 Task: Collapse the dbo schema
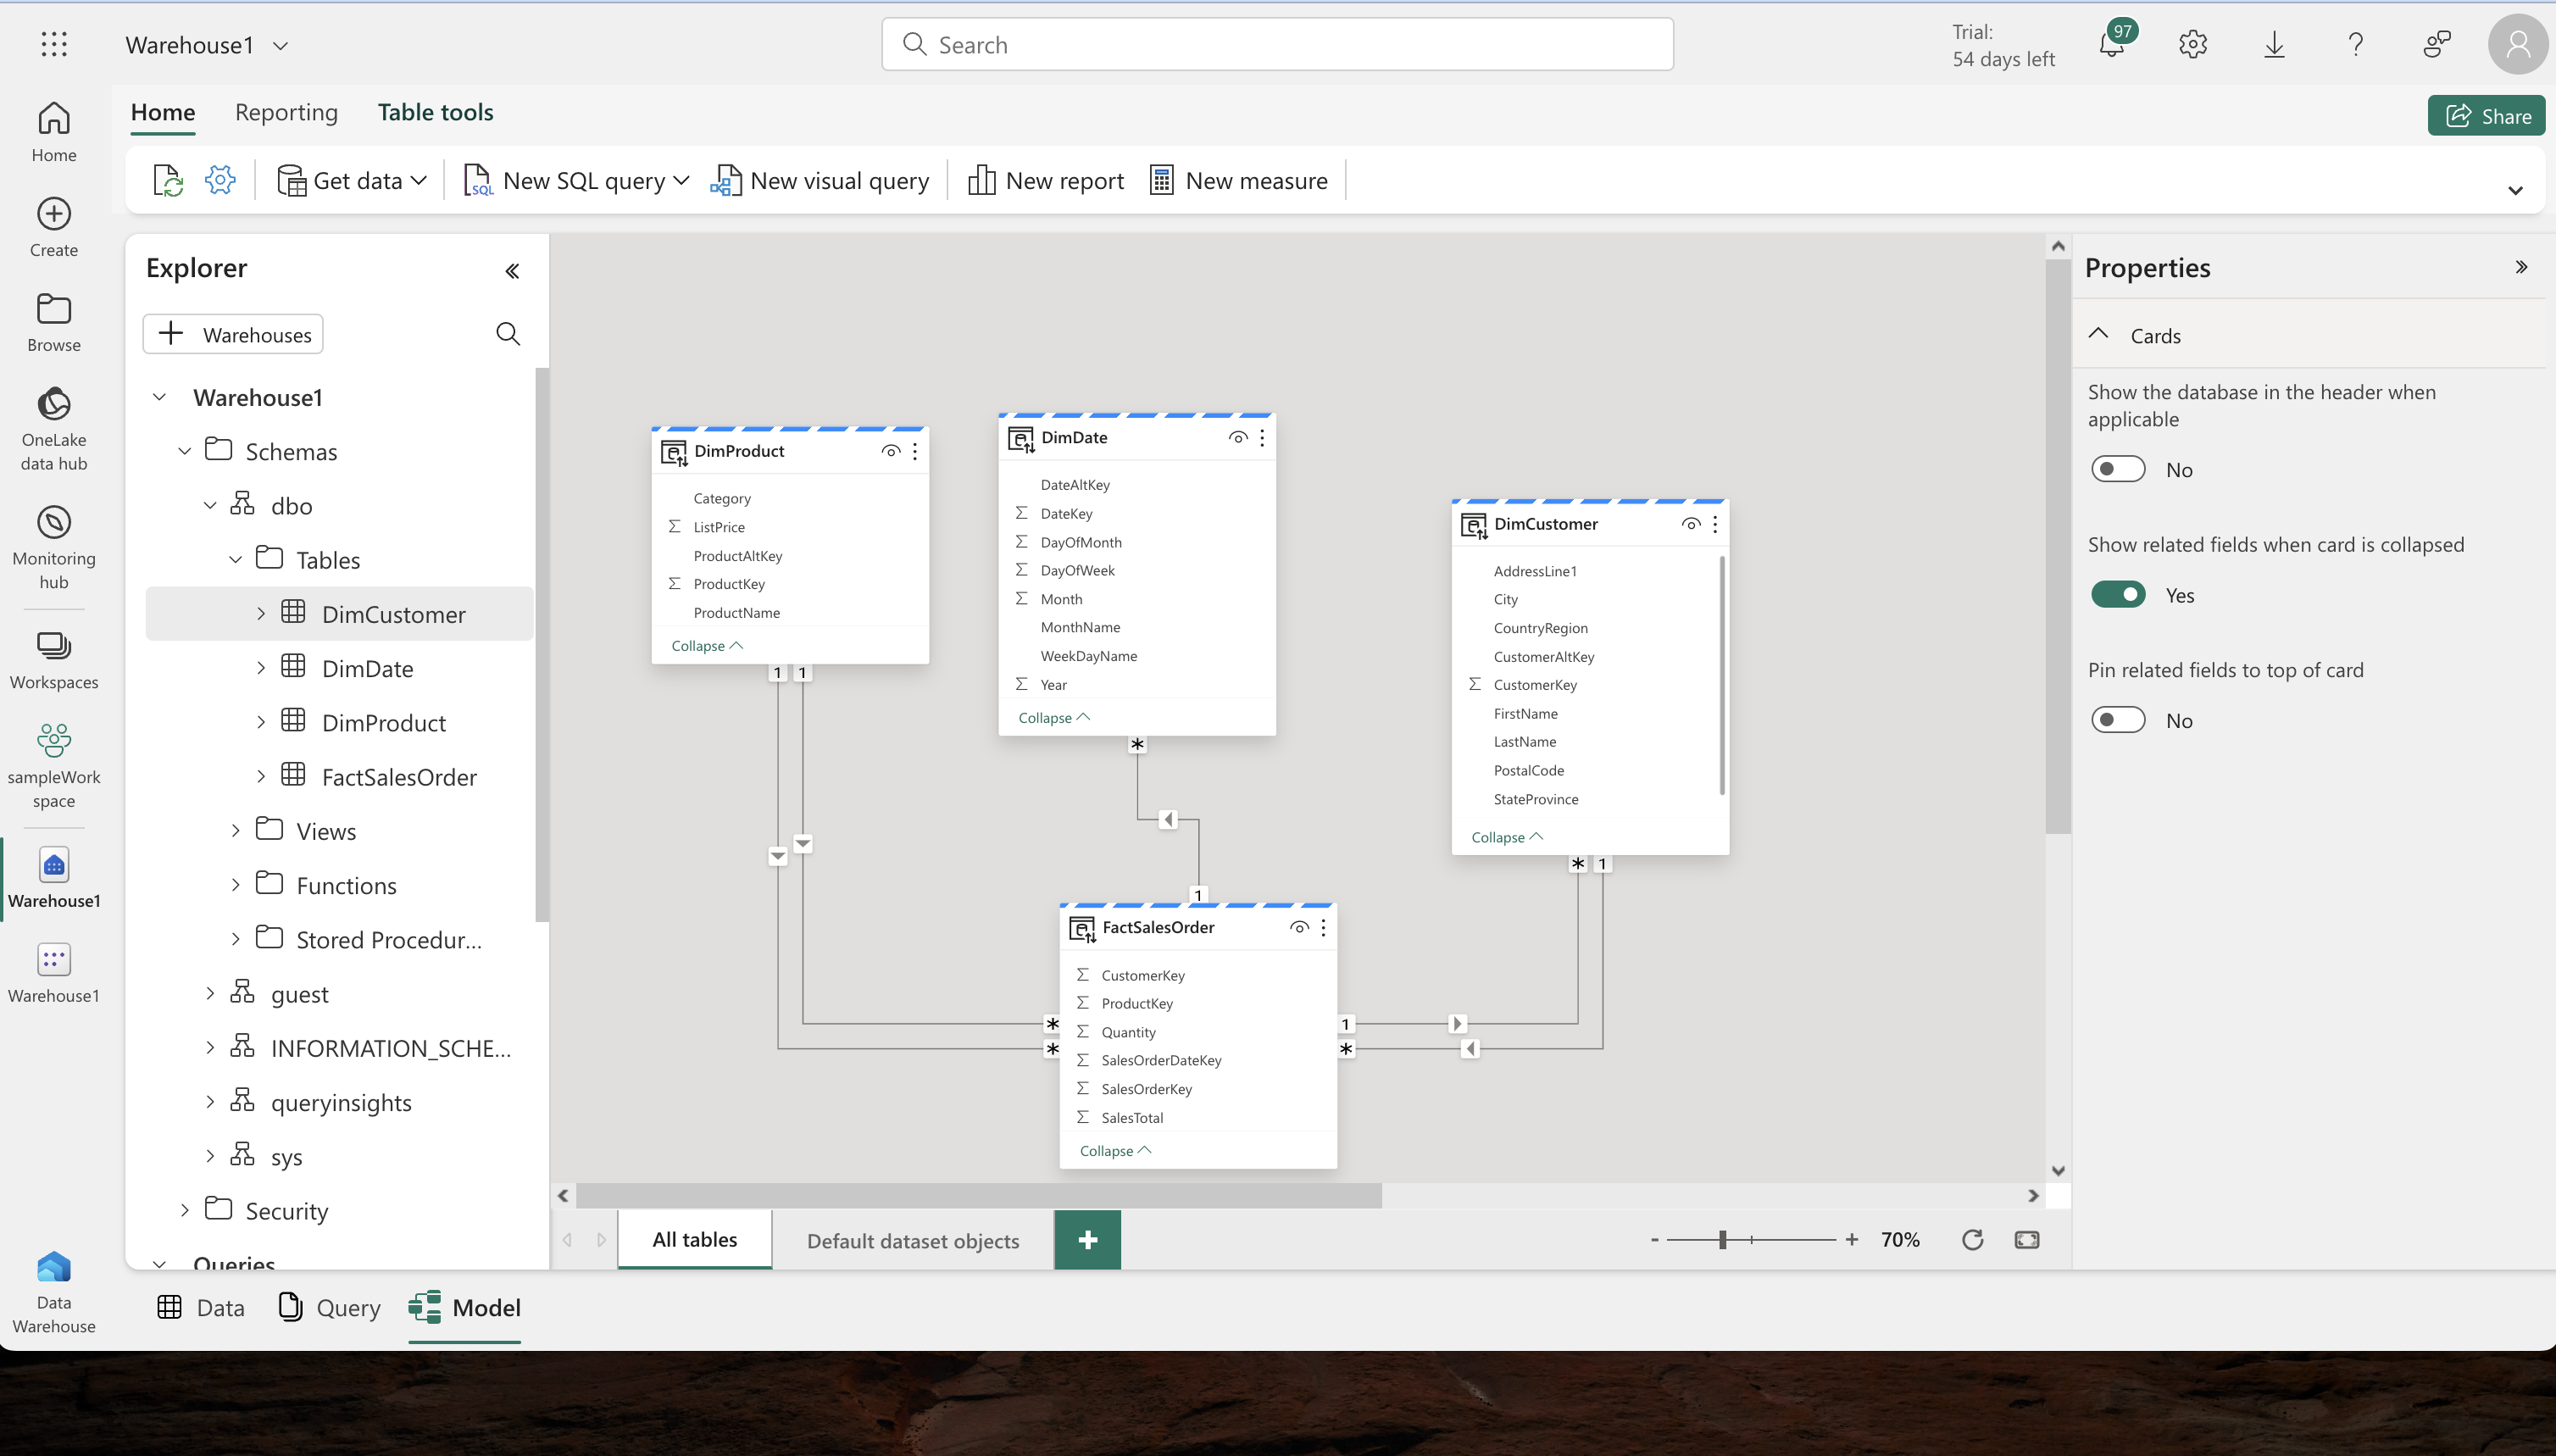point(210,505)
